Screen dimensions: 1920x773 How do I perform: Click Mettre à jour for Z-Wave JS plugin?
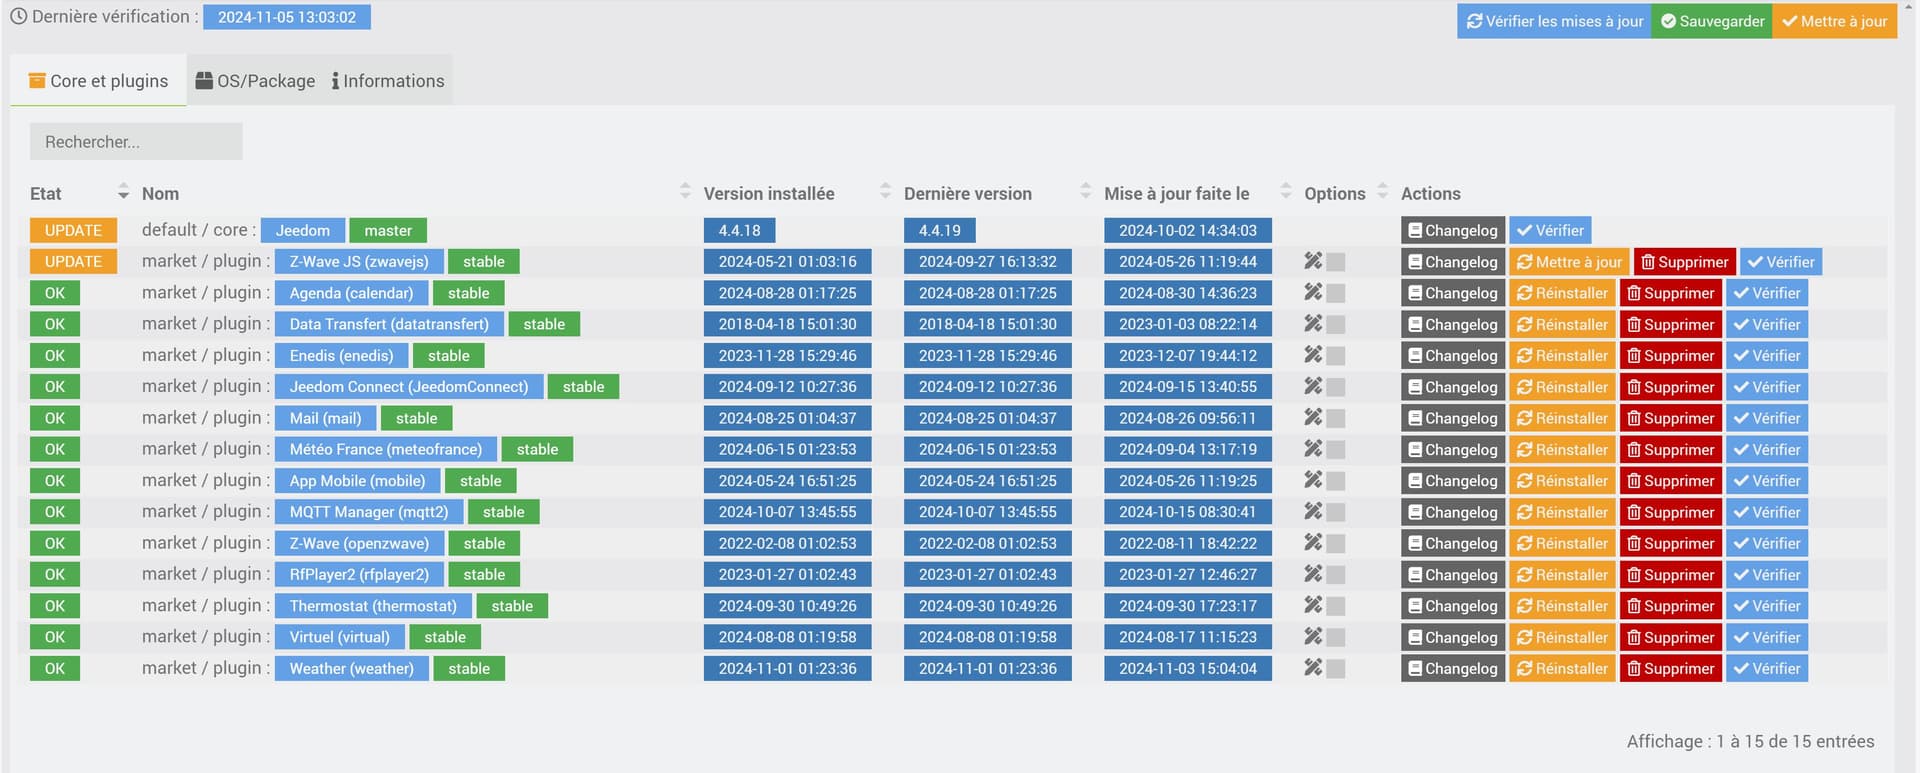pos(1569,262)
